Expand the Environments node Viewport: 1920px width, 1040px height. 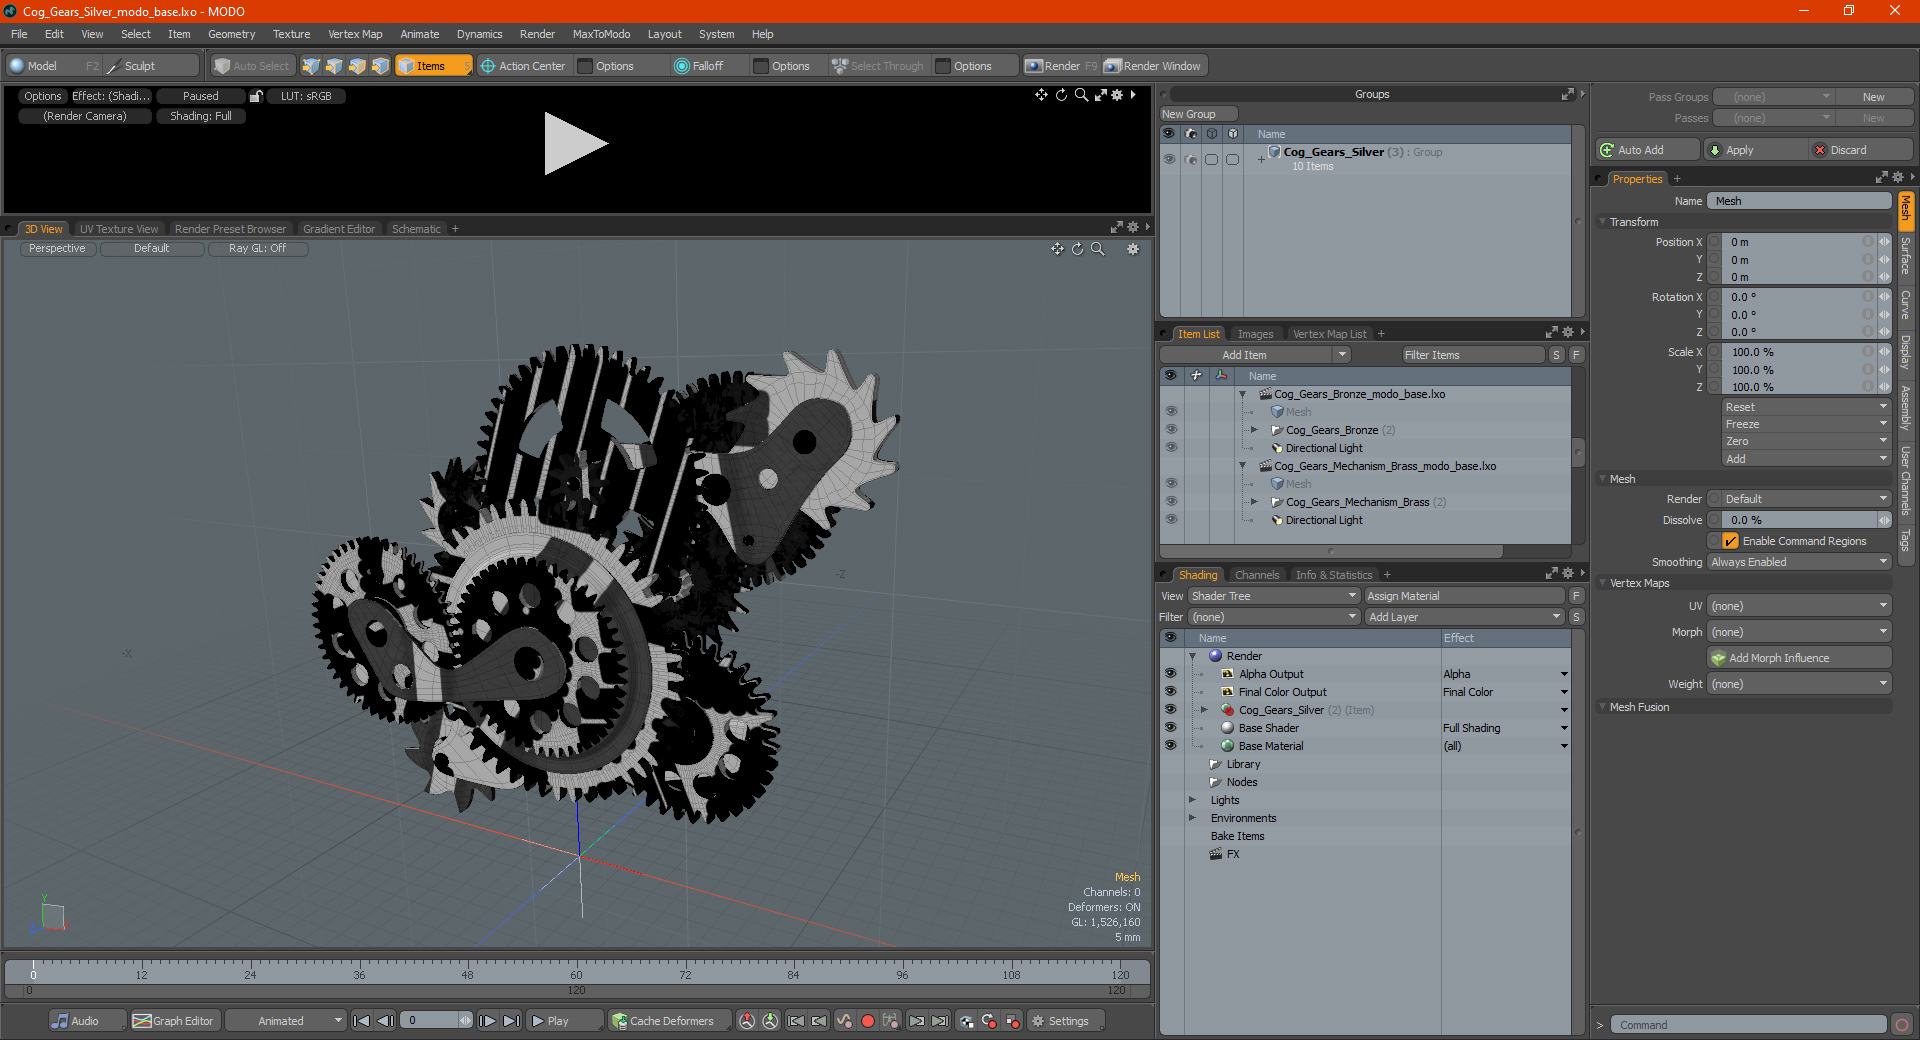pos(1192,818)
